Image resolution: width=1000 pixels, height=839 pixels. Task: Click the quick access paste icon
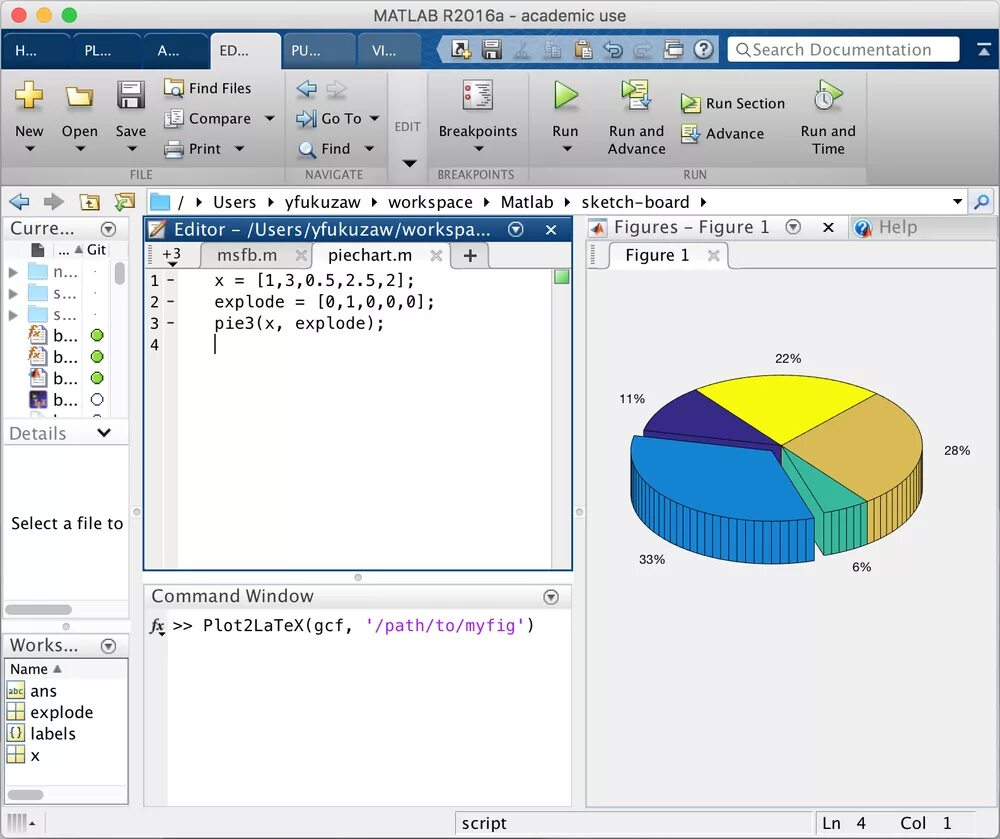(583, 49)
